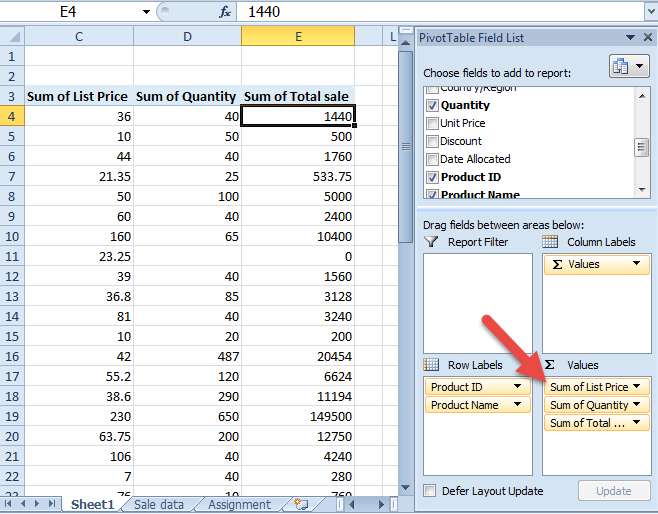
Task: Close the PivotTable Field List pane
Action: [646, 38]
